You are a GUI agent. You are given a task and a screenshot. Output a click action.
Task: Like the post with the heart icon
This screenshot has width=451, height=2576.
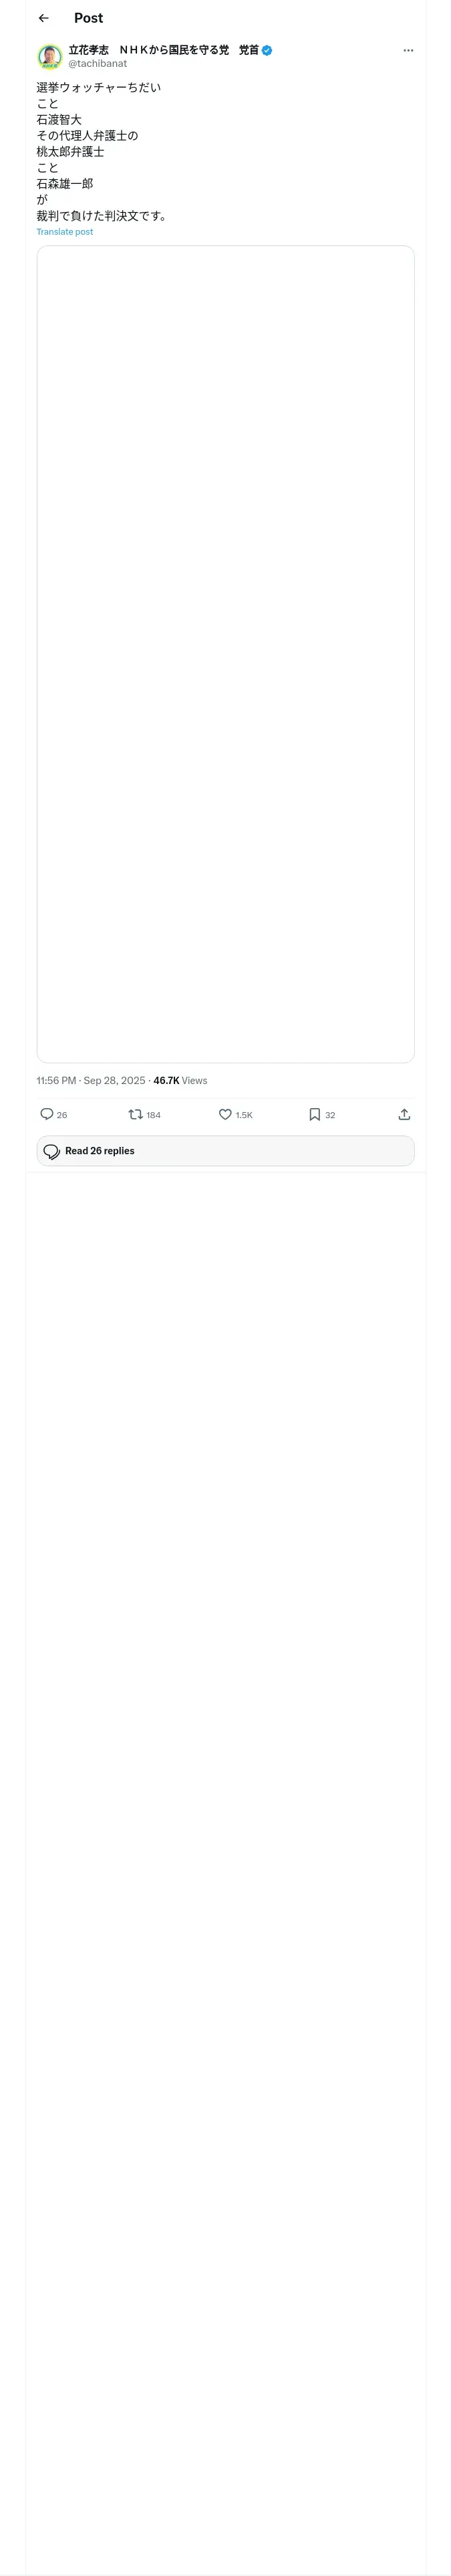click(x=225, y=1114)
